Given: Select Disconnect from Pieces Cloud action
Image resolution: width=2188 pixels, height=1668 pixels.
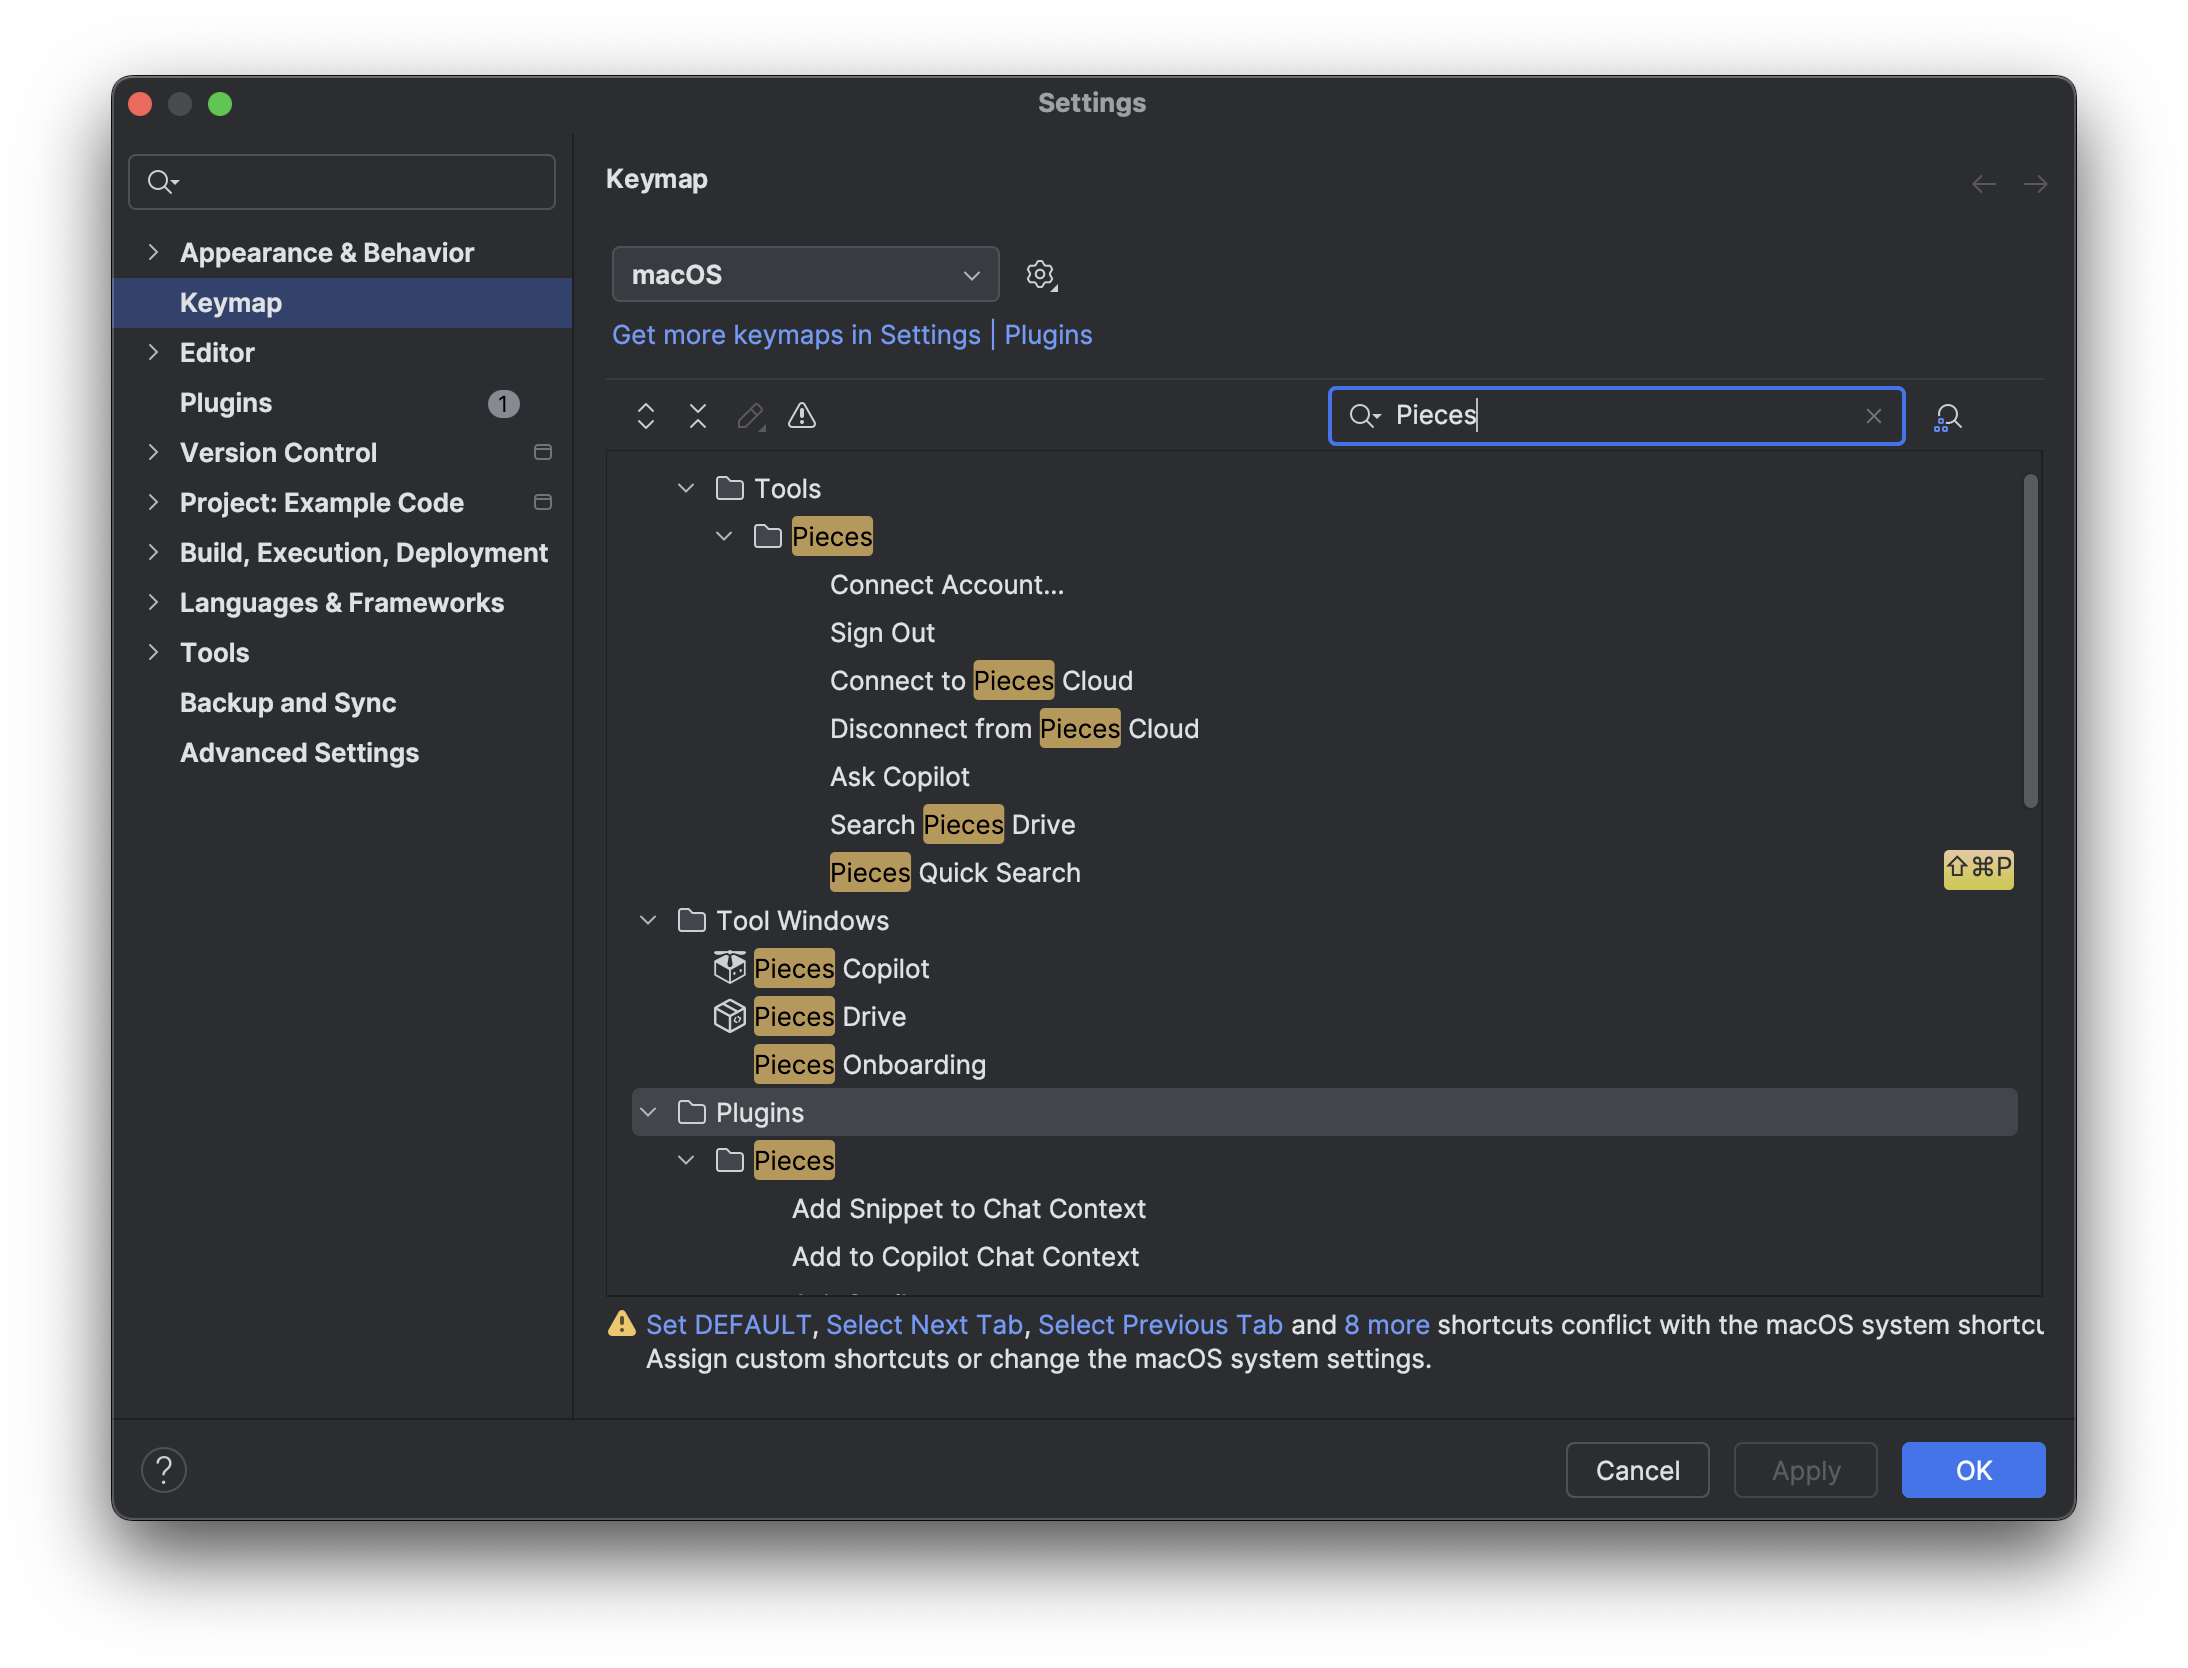Looking at the screenshot, I should [1014, 728].
